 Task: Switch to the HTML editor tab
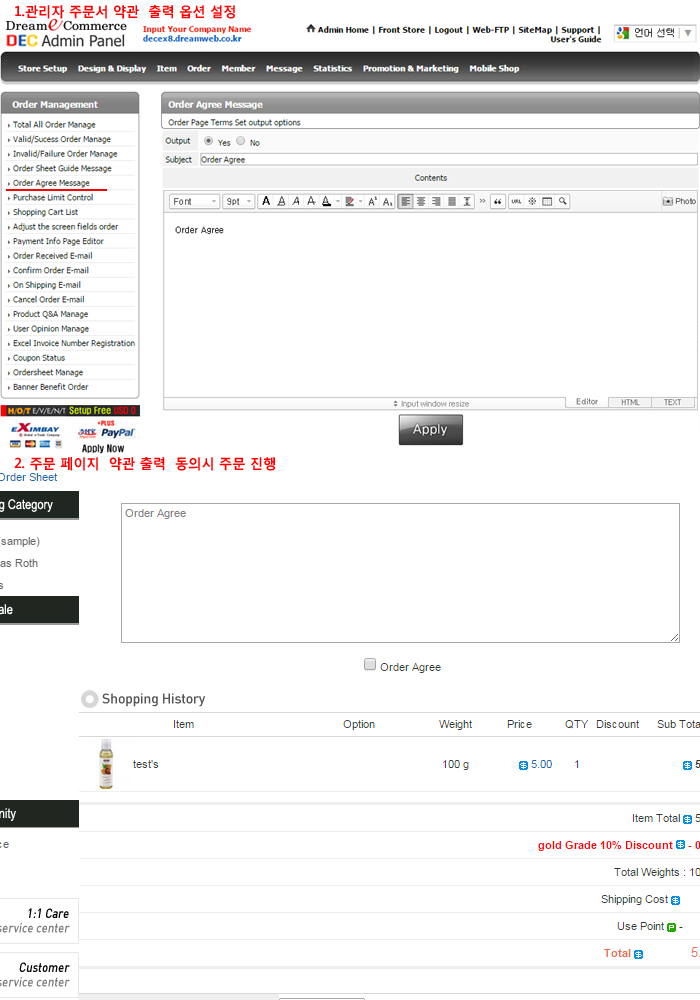coord(630,402)
